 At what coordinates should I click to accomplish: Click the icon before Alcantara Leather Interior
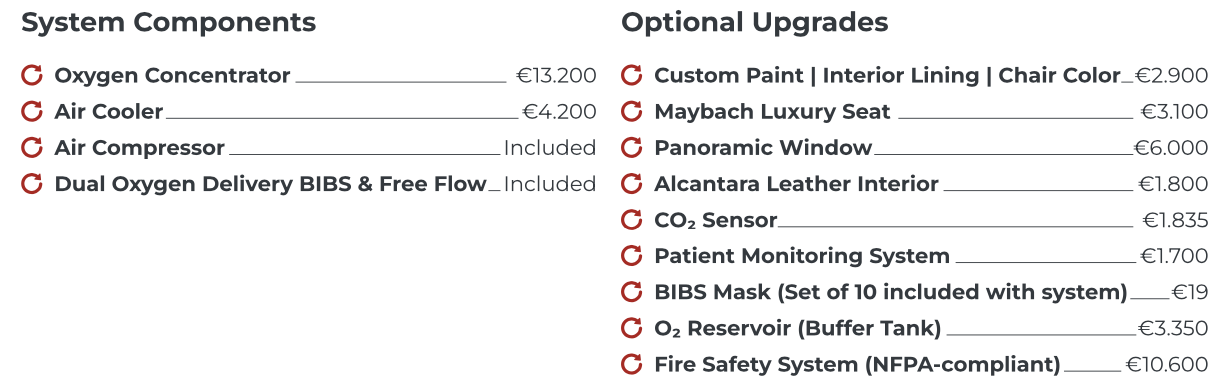[632, 184]
